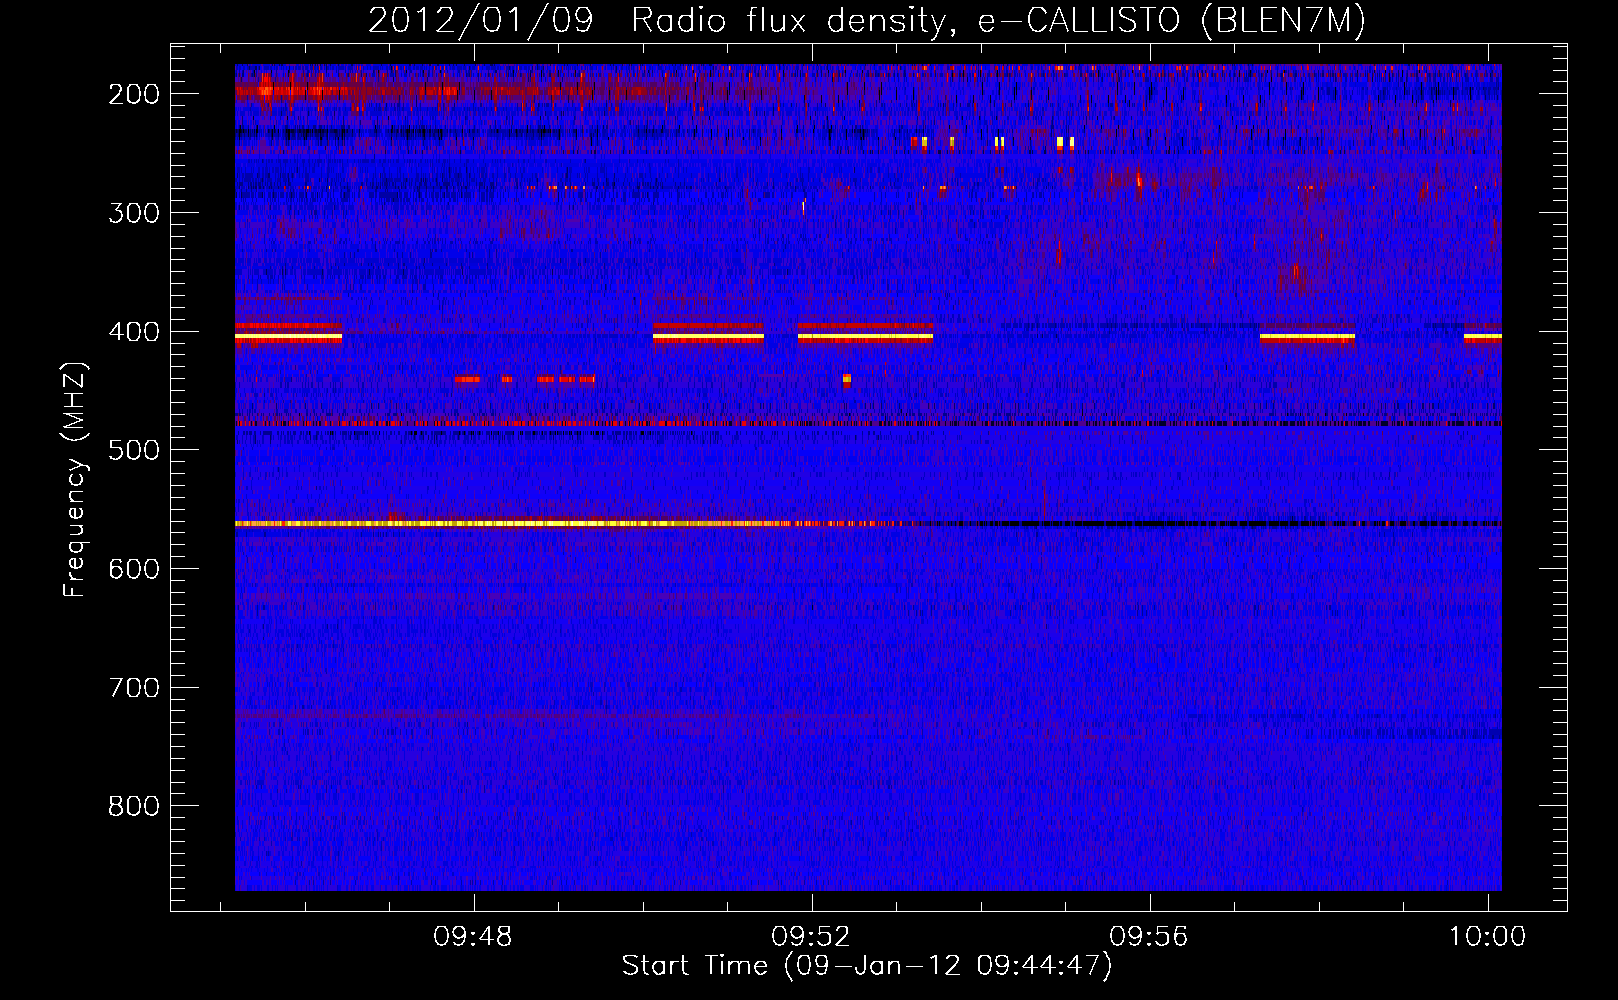Select the 400 frequency tick label
1618x1000 pixels.
(133, 332)
